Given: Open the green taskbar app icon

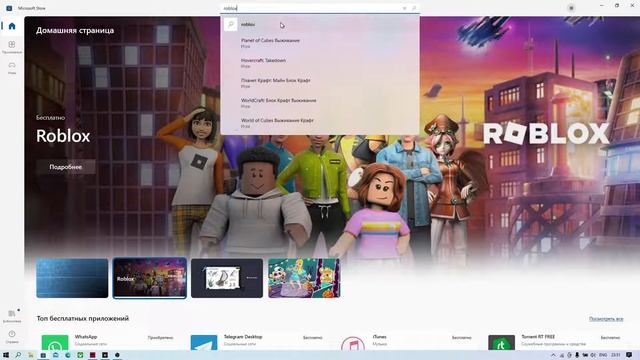Looking at the screenshot, I should 80,355.
